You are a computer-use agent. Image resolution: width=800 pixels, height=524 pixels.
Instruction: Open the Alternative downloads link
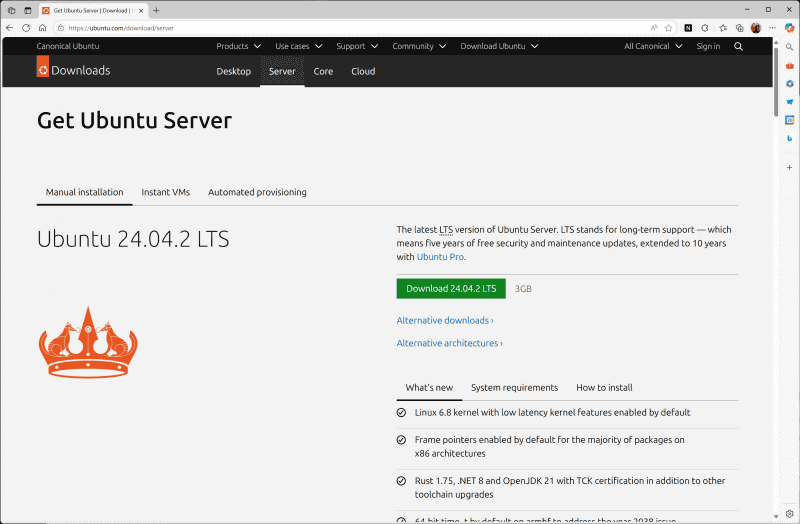(x=445, y=320)
